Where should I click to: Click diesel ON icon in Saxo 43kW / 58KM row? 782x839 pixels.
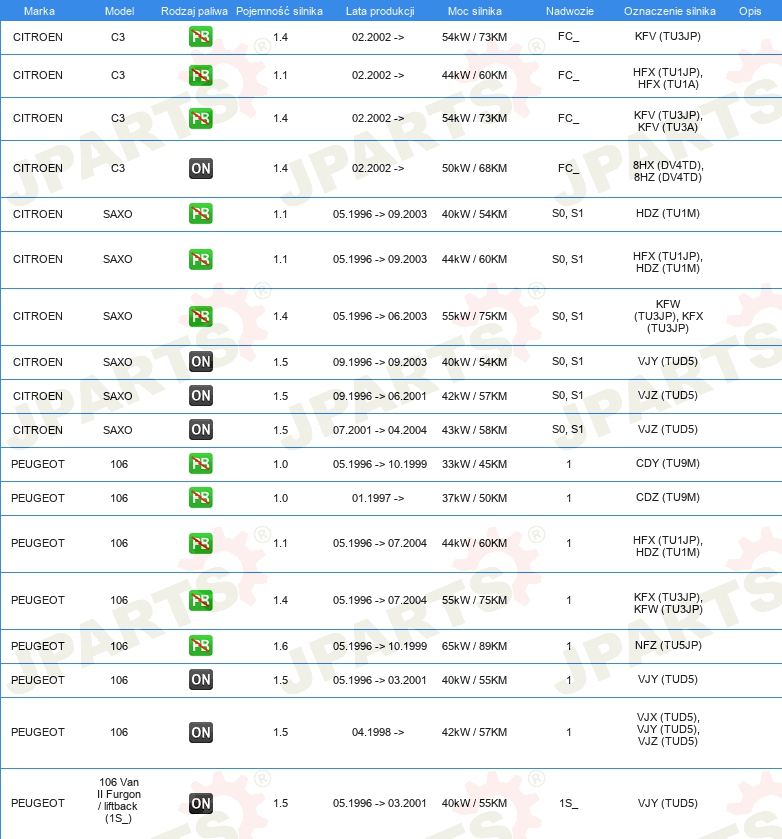(201, 430)
